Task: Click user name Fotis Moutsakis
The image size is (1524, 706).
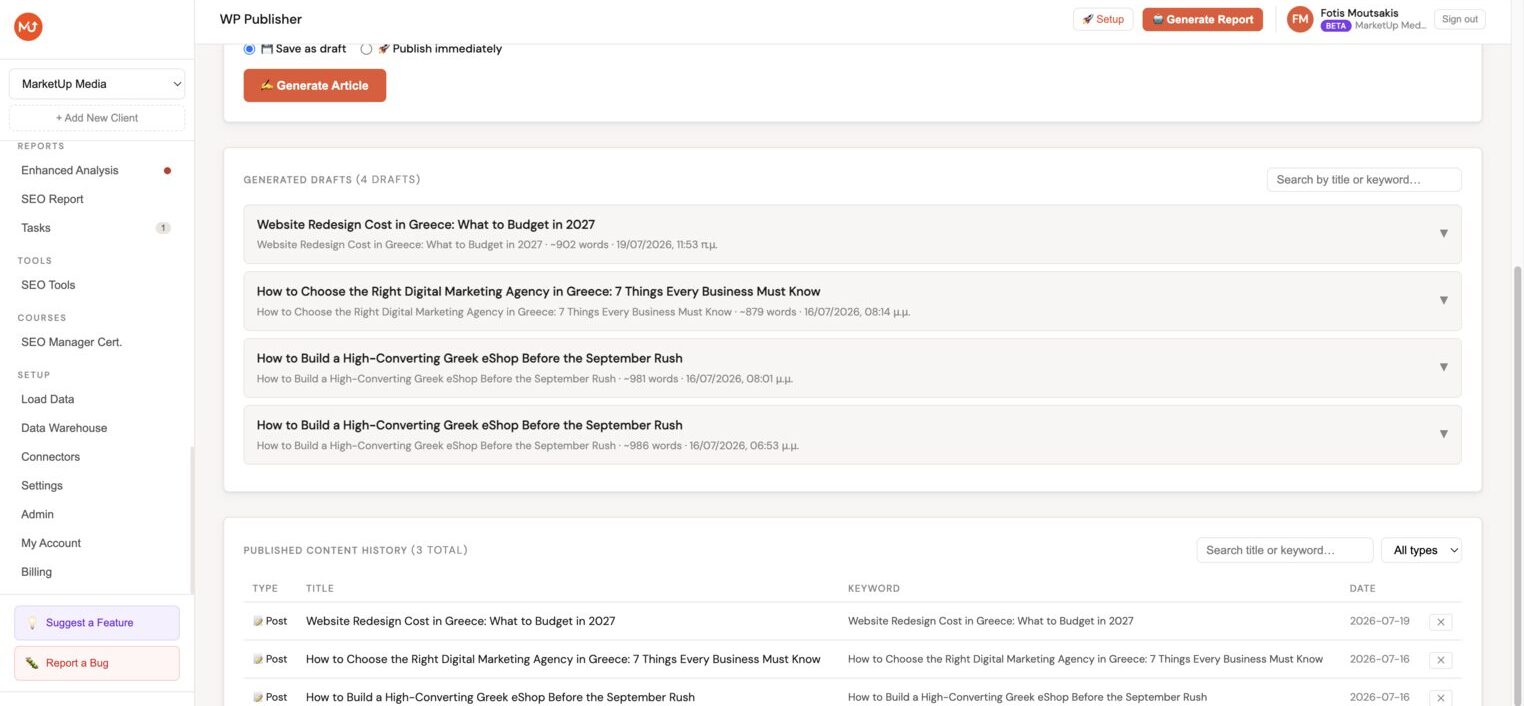Action: point(1359,13)
